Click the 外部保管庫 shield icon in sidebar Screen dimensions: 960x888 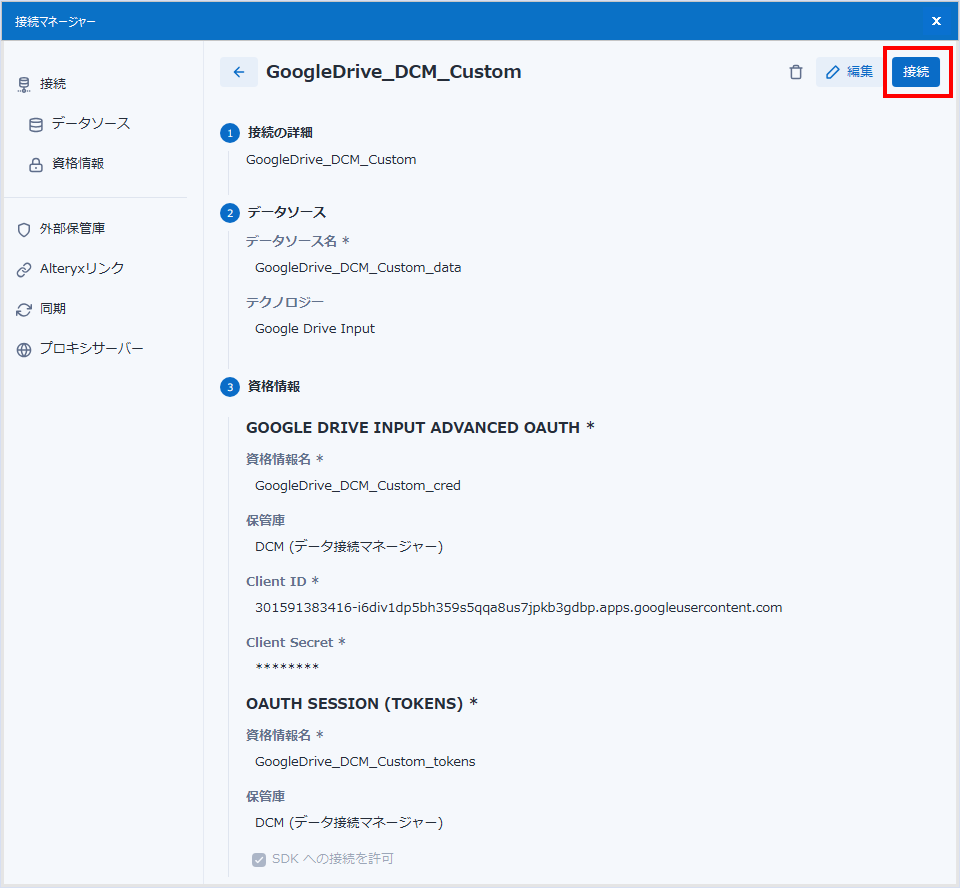tap(24, 230)
